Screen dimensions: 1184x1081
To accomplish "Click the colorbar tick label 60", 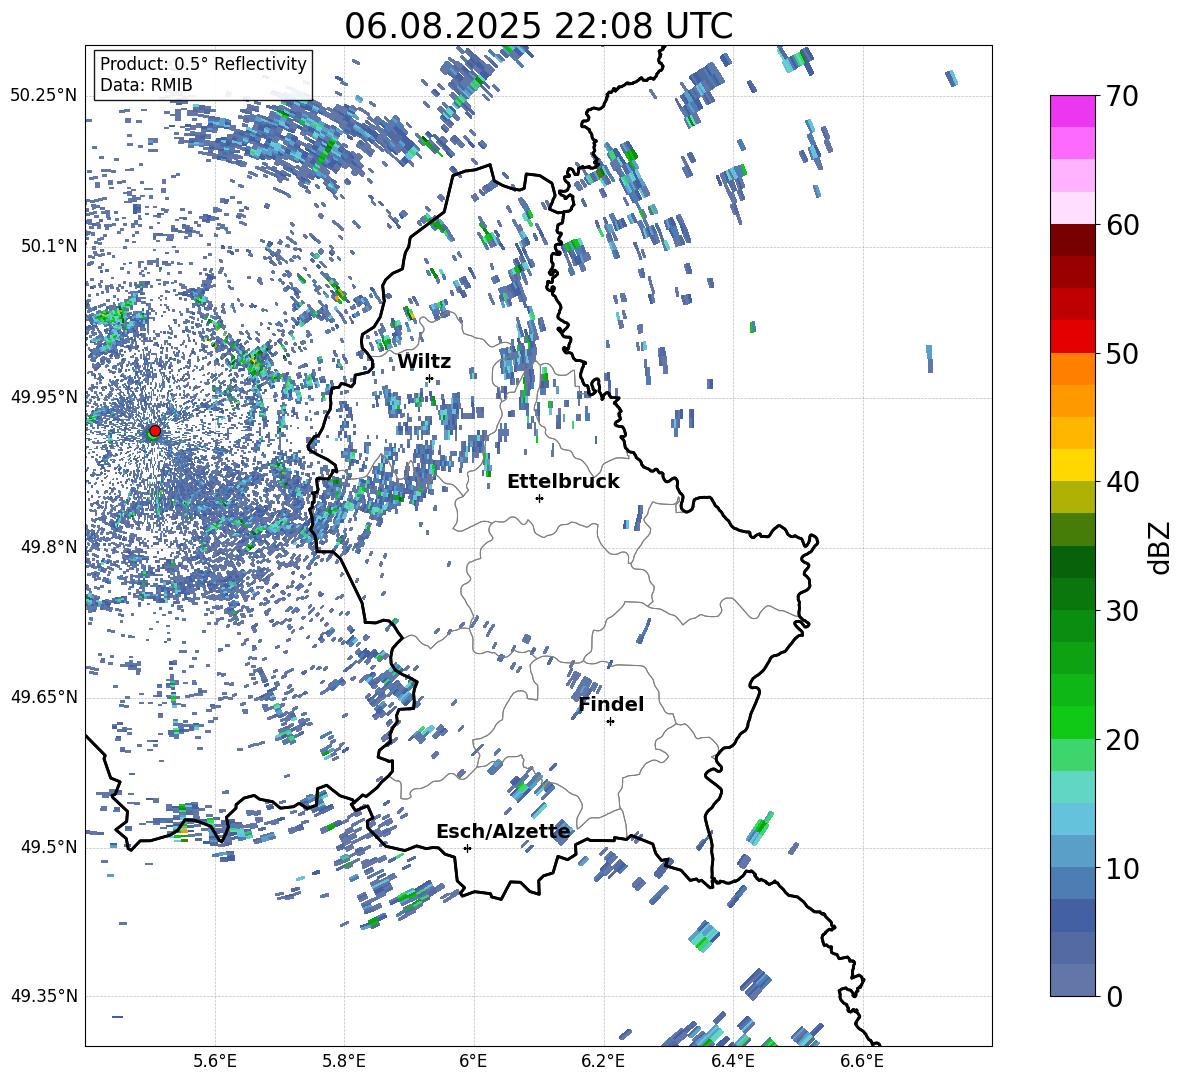I will [x=1122, y=225].
